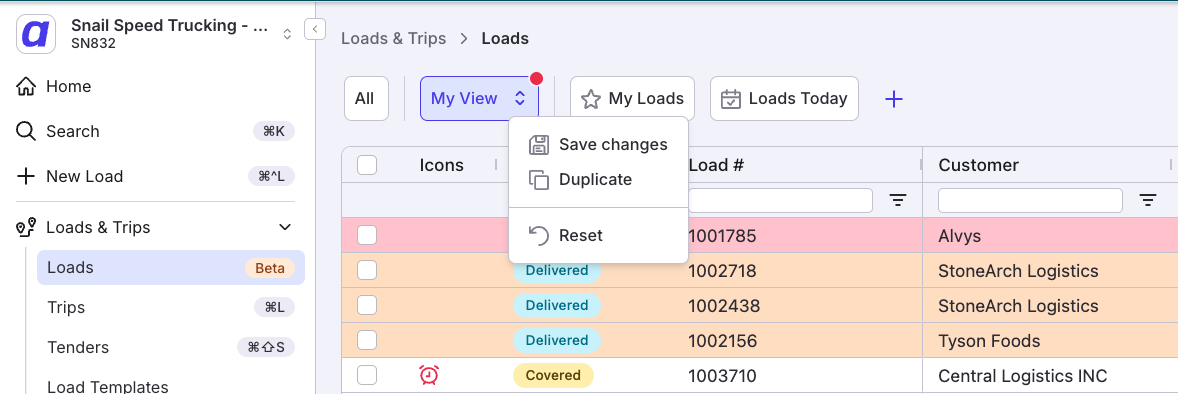Click the star icon on My Loads
Screen dimensions: 1178x394
click(591, 99)
